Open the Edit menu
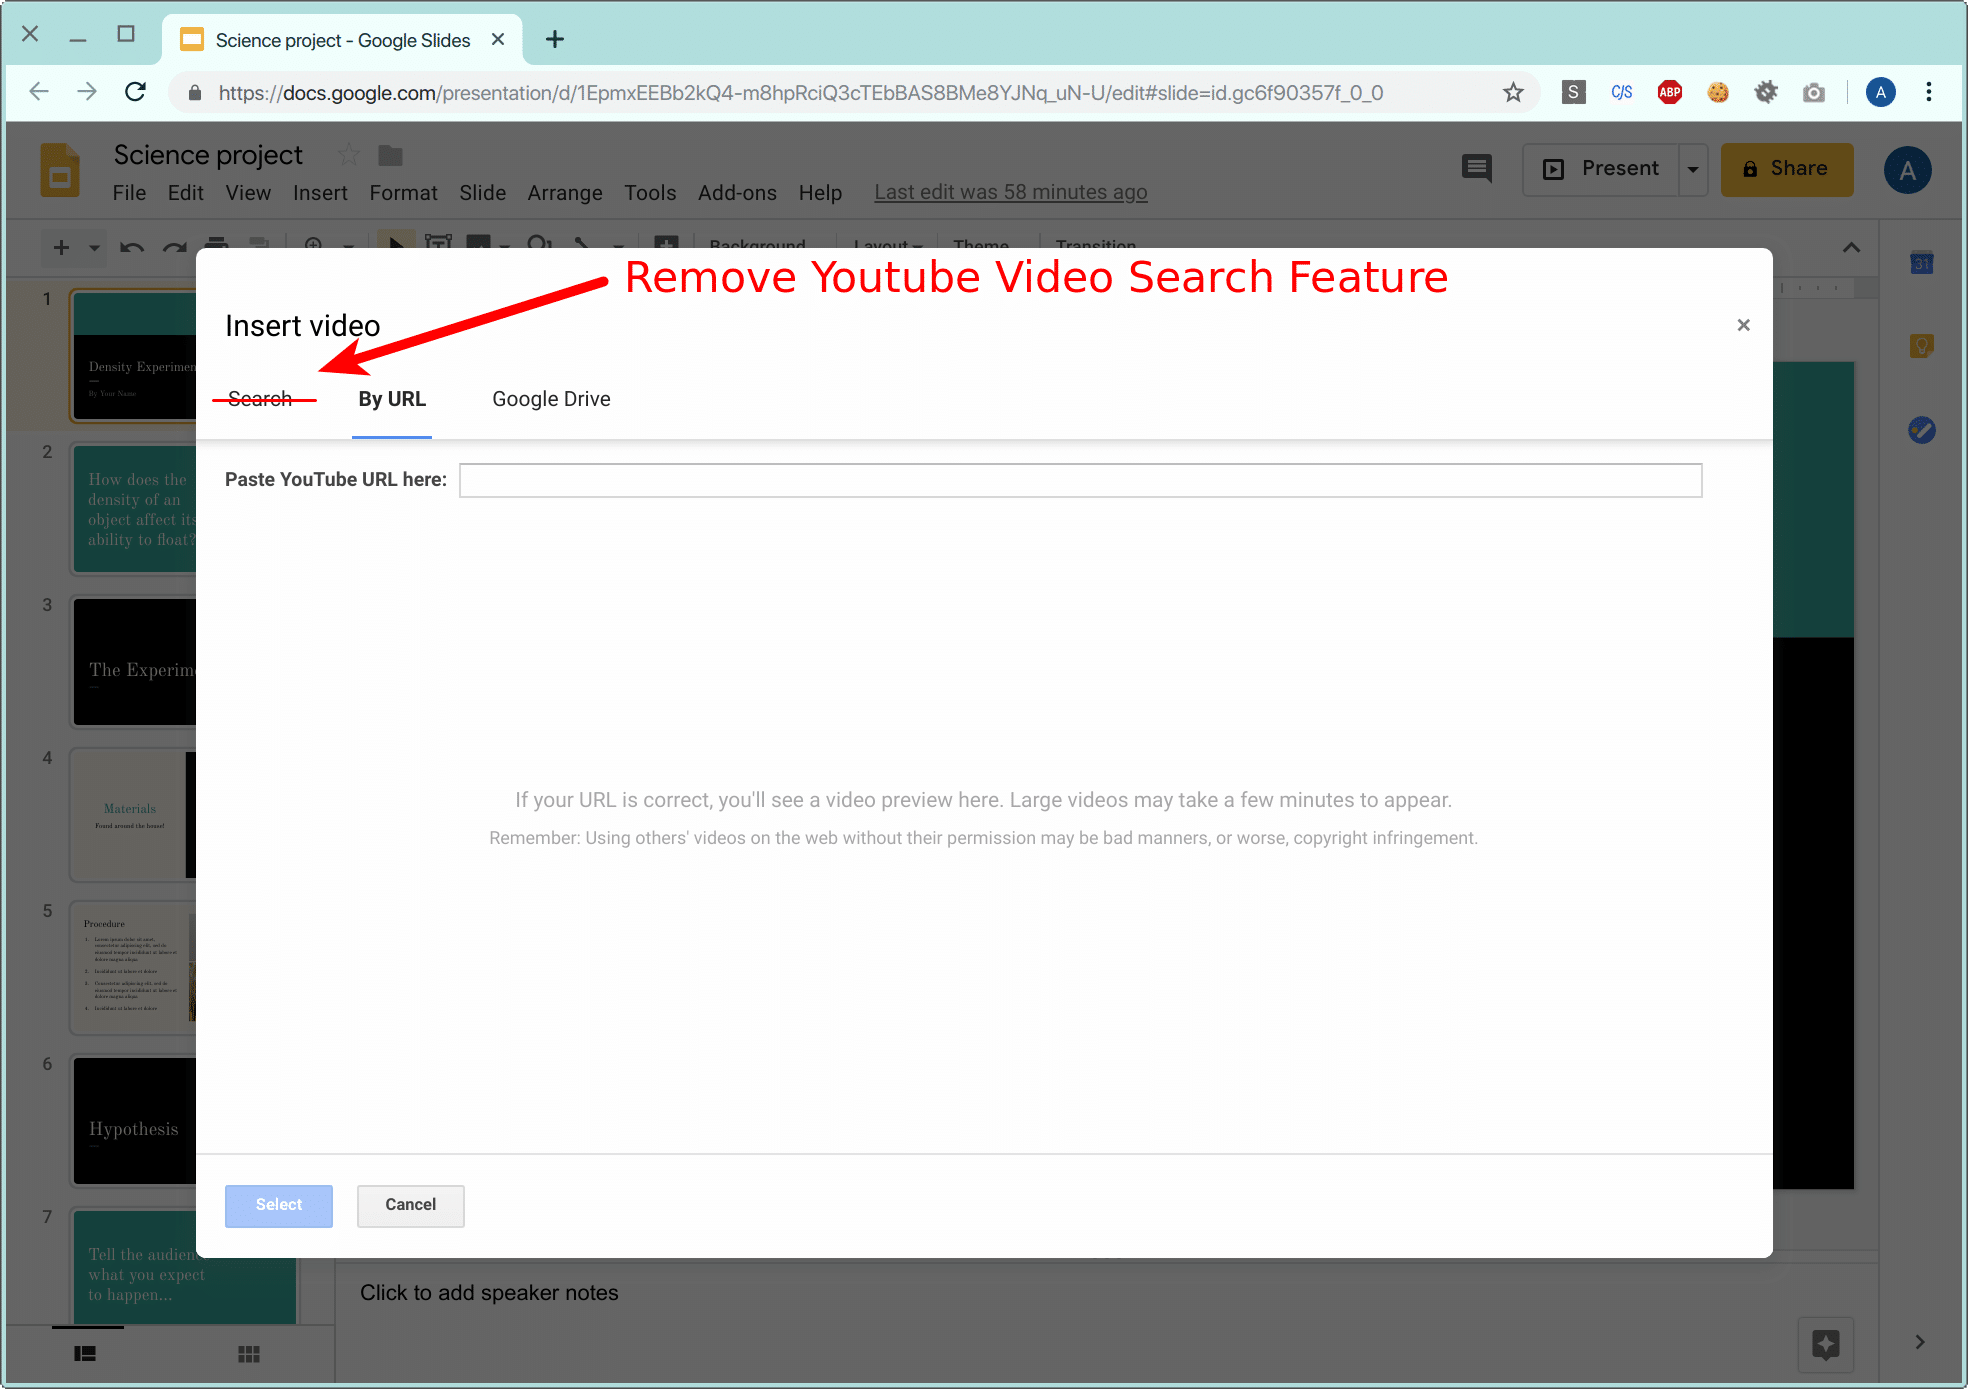Image resolution: width=1968 pixels, height=1389 pixels. (x=185, y=193)
